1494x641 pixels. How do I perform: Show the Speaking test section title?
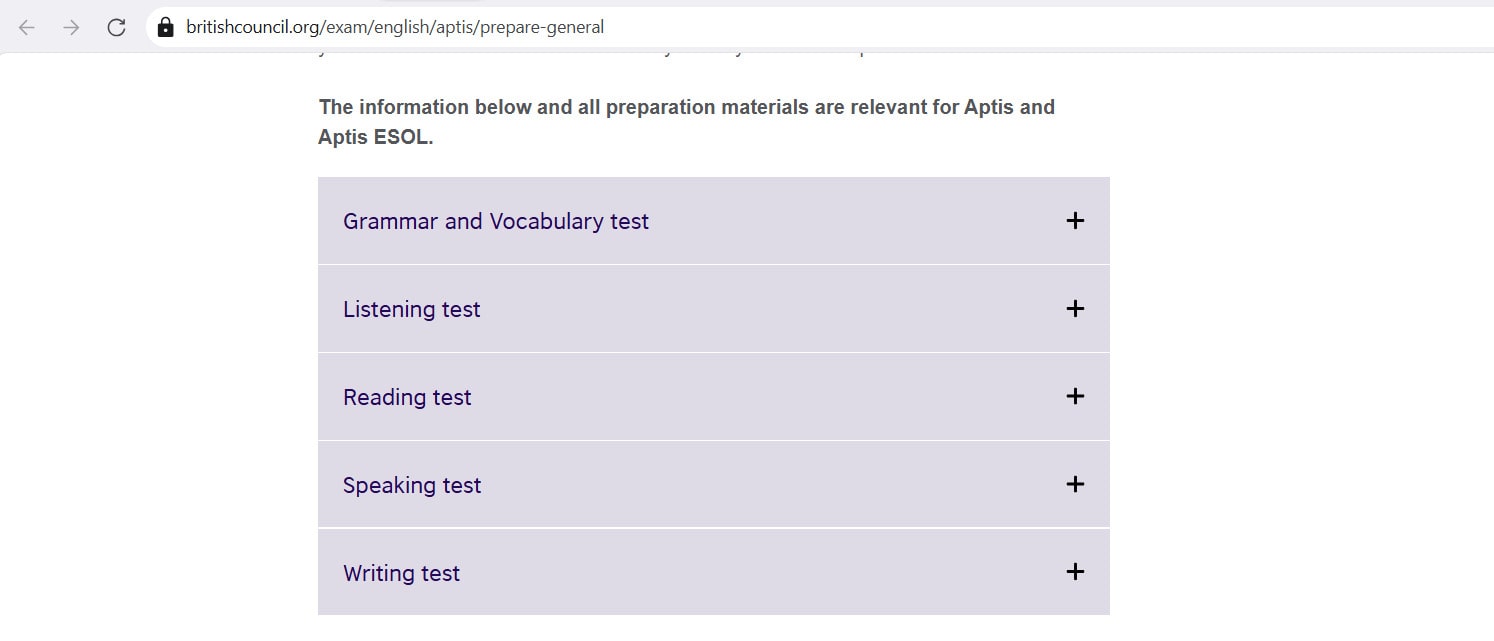pyautogui.click(x=412, y=486)
